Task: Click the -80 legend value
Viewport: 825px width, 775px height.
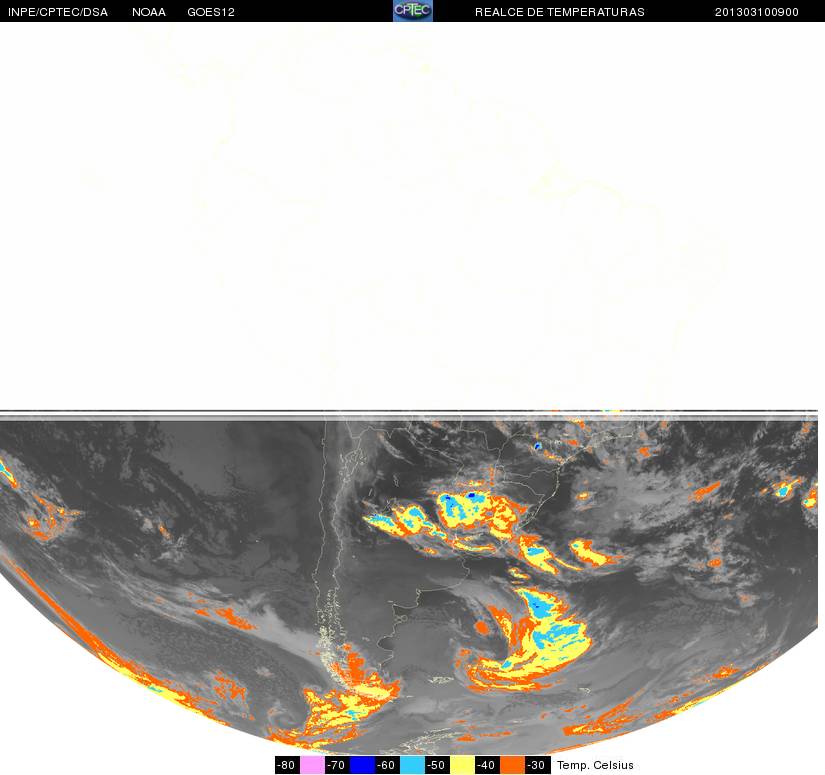Action: tap(287, 765)
